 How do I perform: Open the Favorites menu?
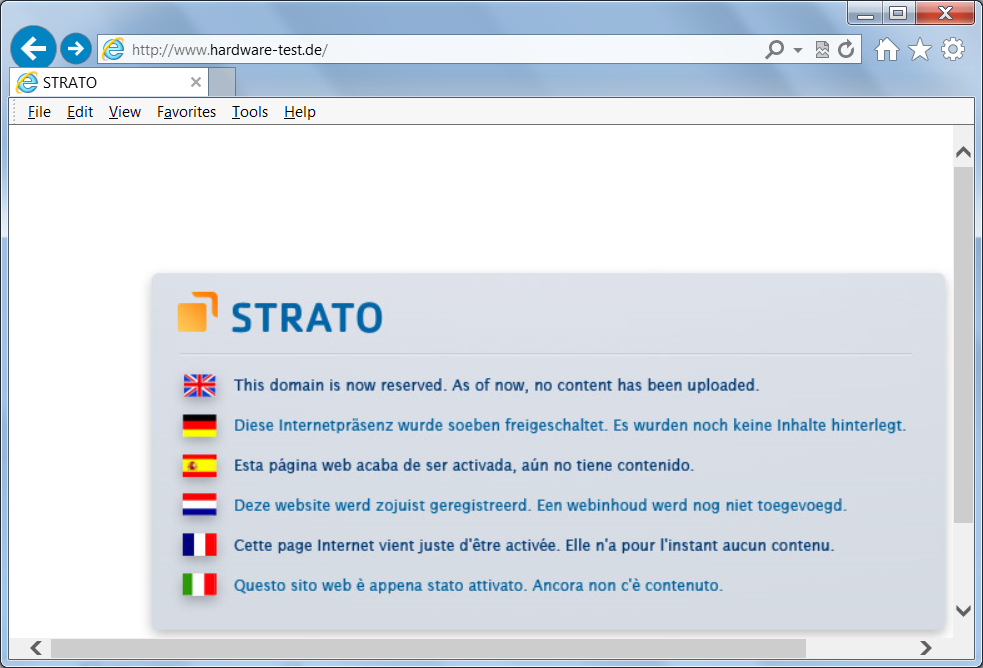(x=186, y=112)
